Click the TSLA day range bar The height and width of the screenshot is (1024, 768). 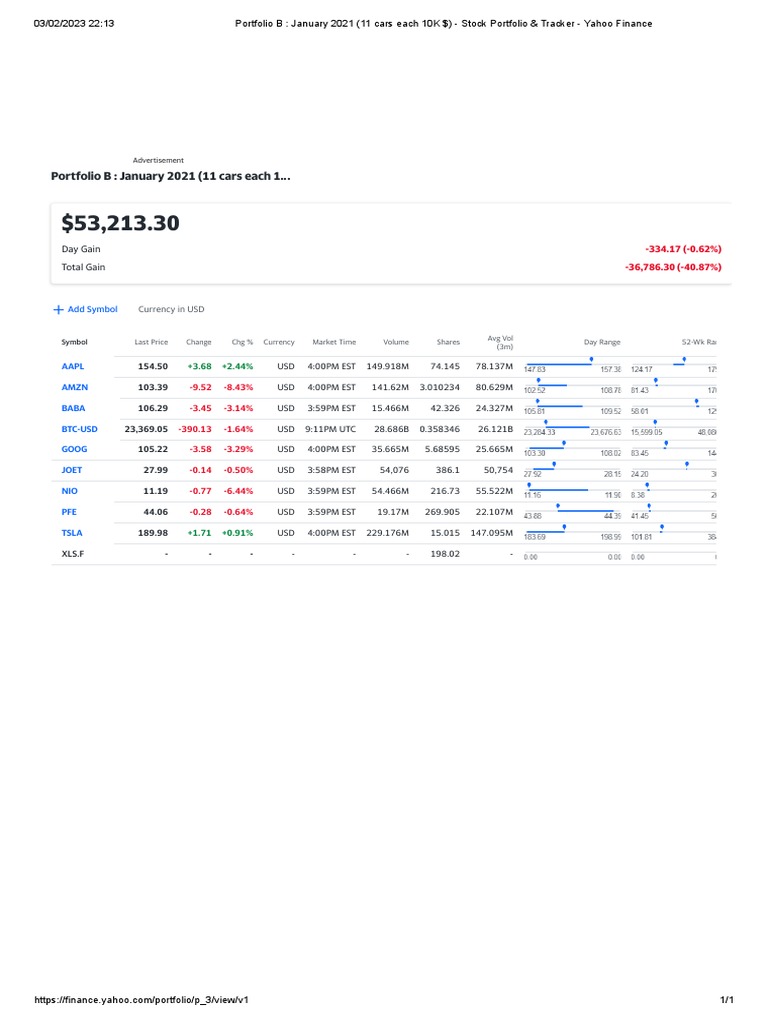(x=572, y=532)
